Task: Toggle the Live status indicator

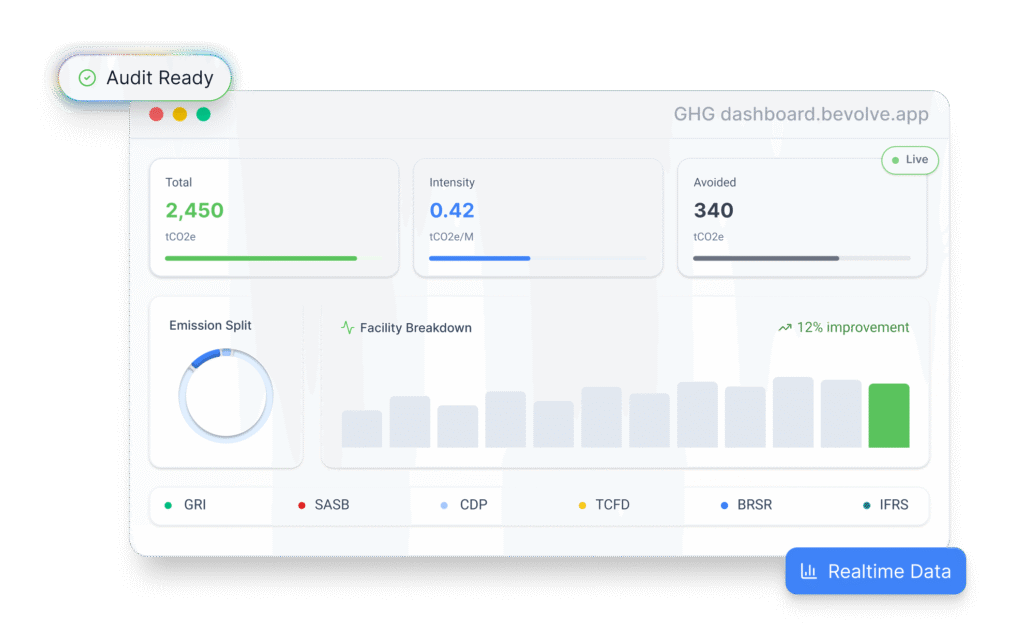Action: (x=909, y=160)
